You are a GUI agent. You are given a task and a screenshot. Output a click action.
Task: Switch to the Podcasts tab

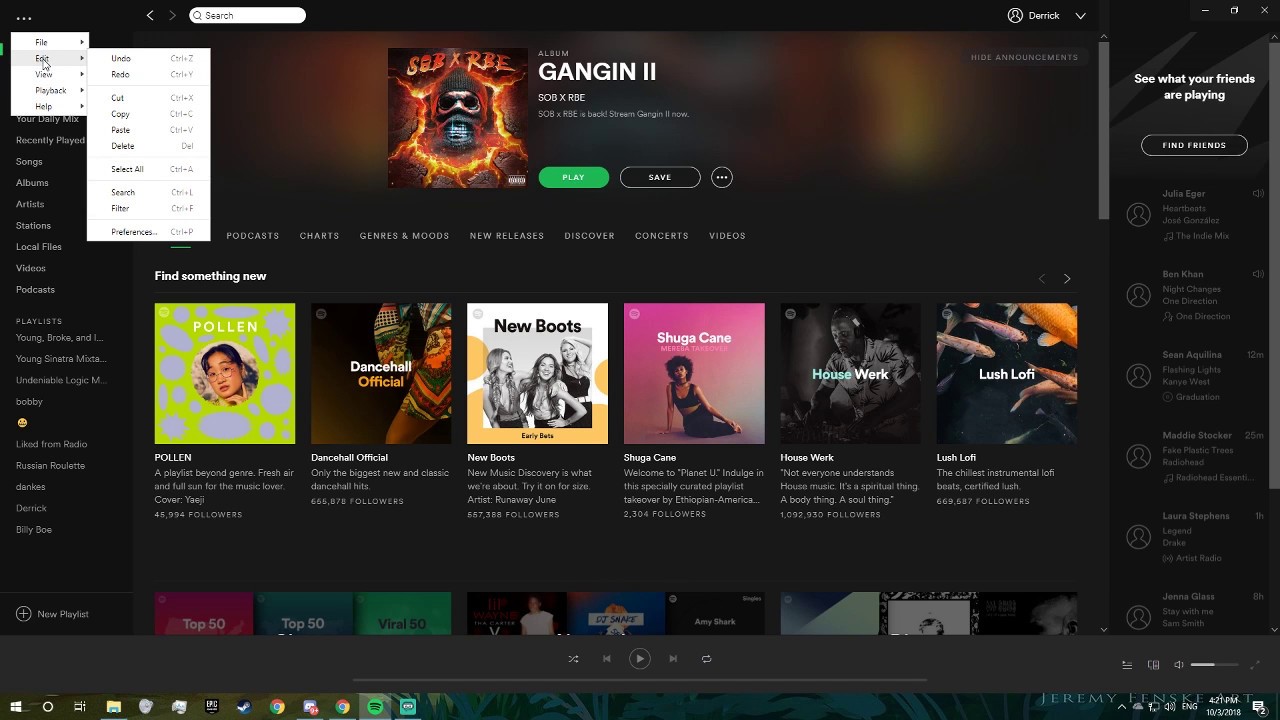(x=253, y=236)
